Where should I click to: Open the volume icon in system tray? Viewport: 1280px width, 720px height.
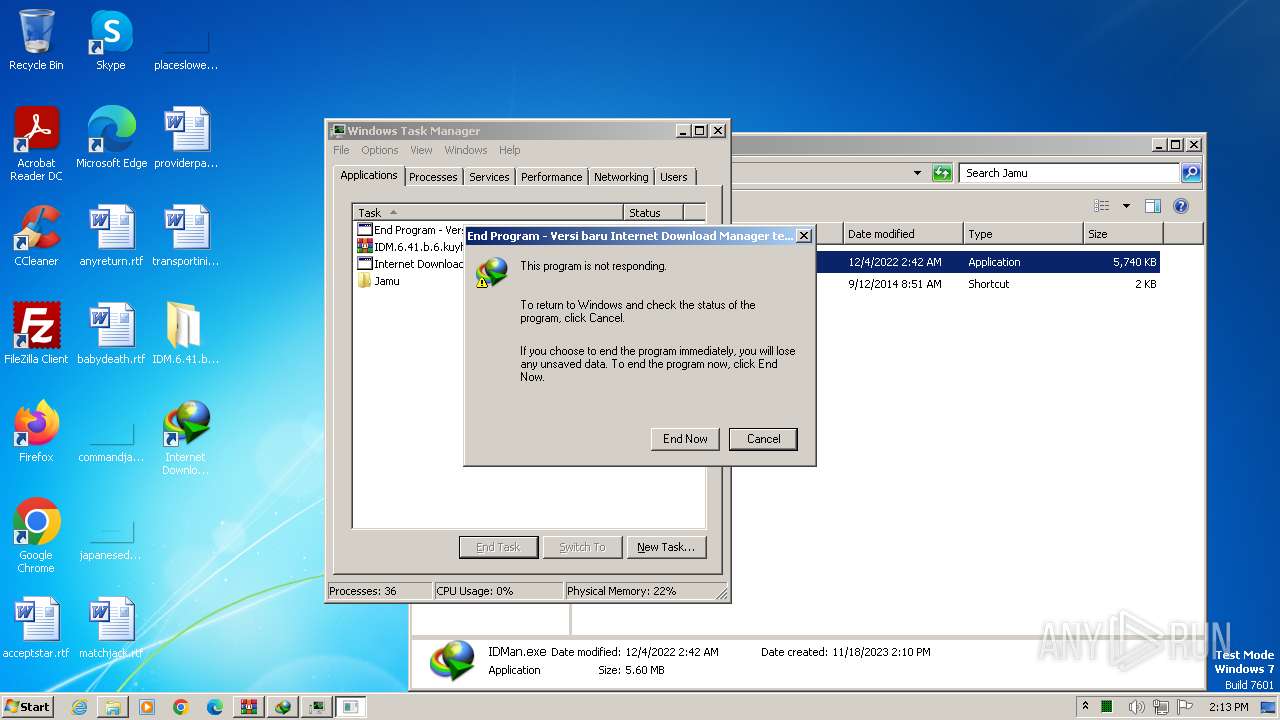1136,707
